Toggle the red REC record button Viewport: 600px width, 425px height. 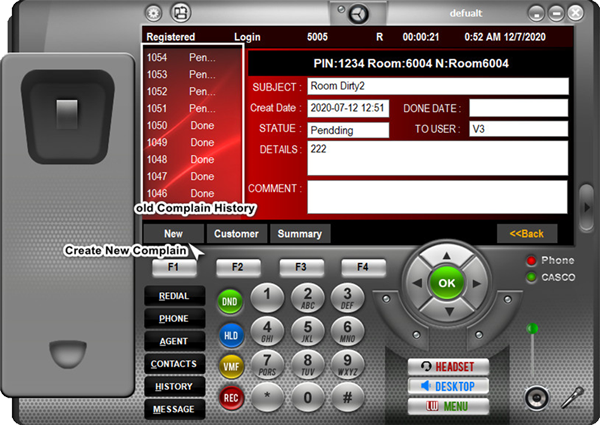tap(230, 398)
